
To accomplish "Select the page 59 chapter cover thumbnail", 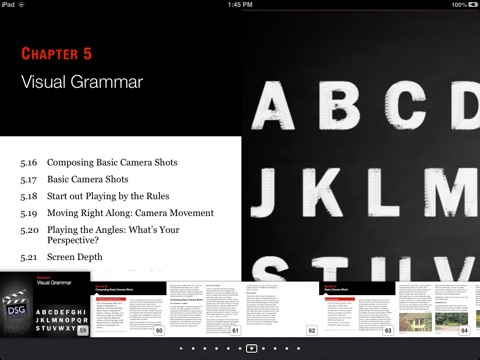I will click(x=45, y=304).
